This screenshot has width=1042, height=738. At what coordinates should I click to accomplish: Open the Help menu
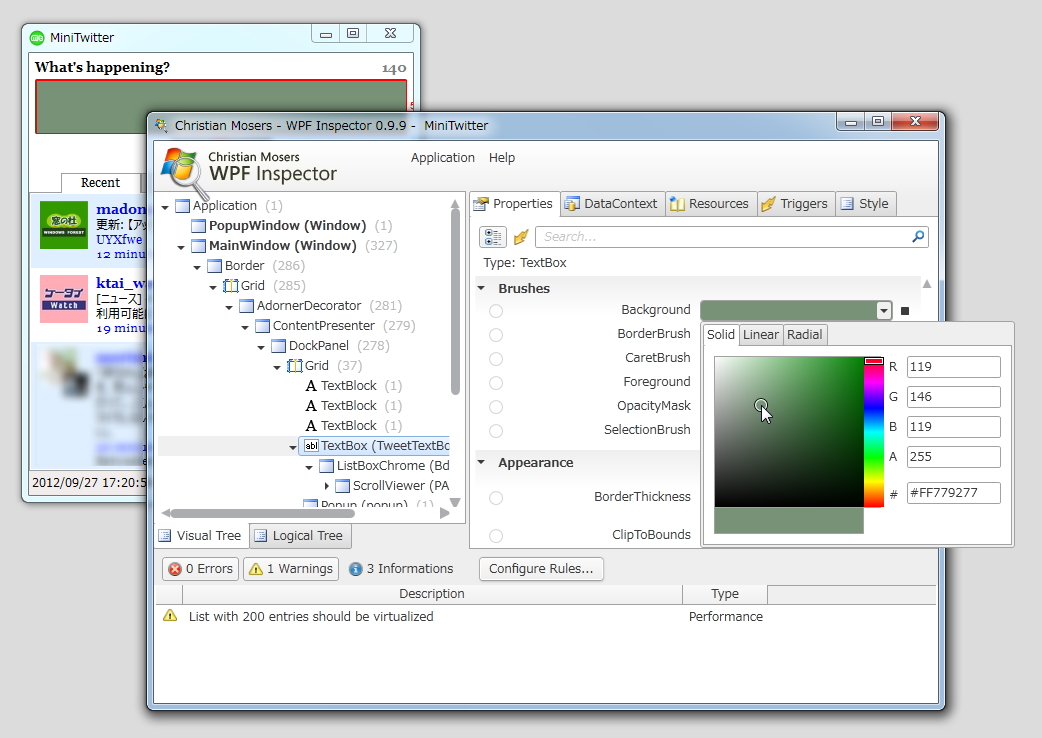click(x=502, y=157)
